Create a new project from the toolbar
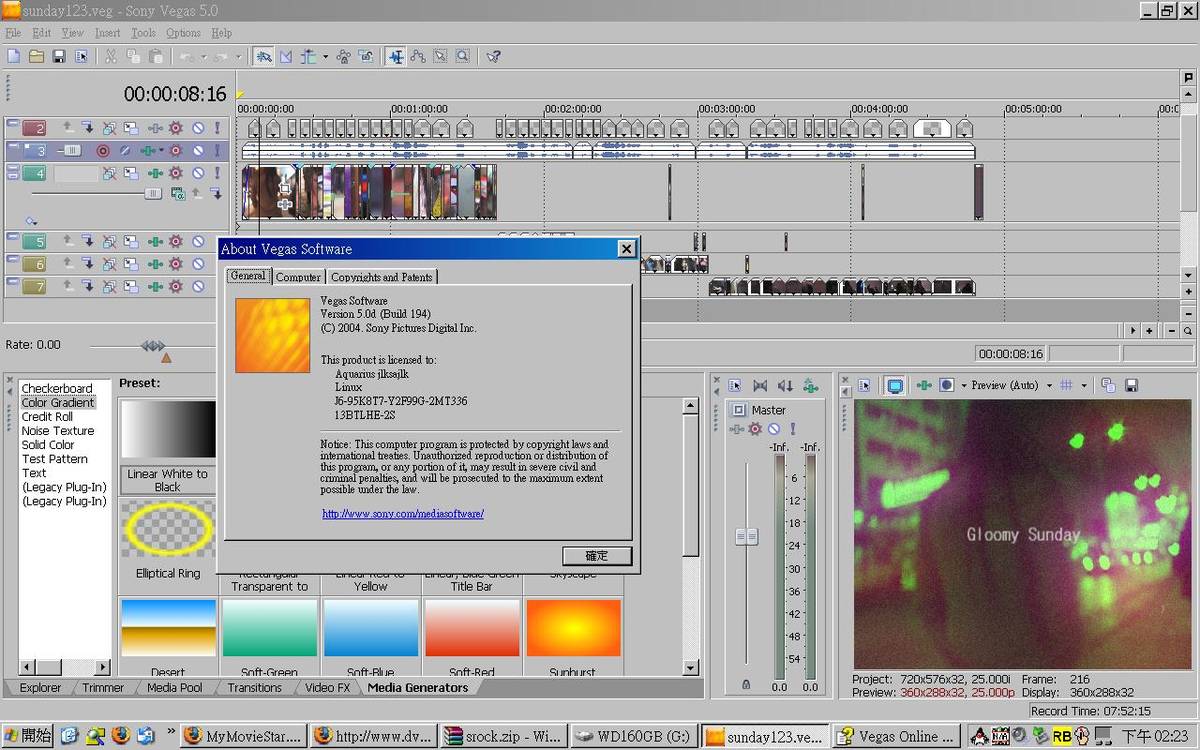This screenshot has width=1200, height=750. [14, 57]
